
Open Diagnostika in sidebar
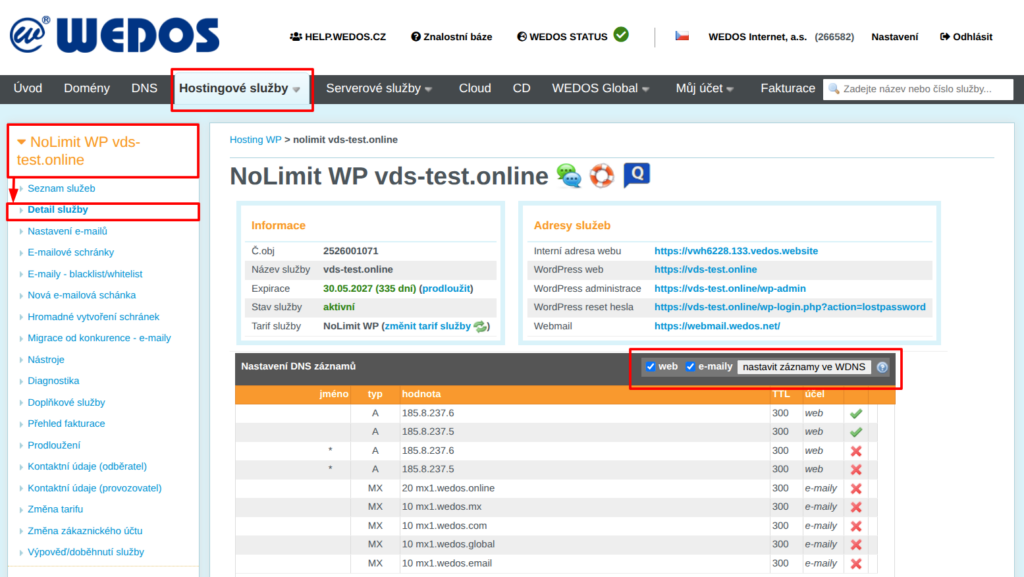(x=54, y=381)
